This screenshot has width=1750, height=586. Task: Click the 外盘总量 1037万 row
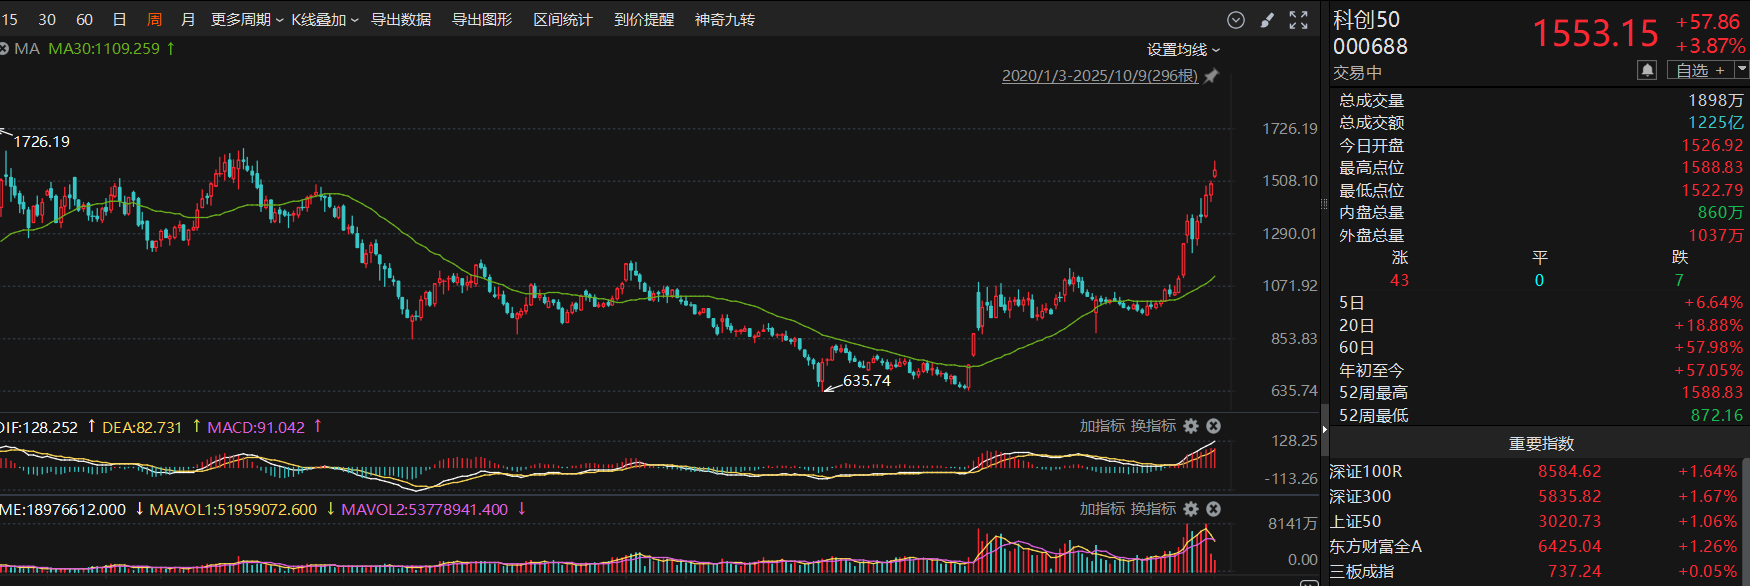pyautogui.click(x=1541, y=235)
